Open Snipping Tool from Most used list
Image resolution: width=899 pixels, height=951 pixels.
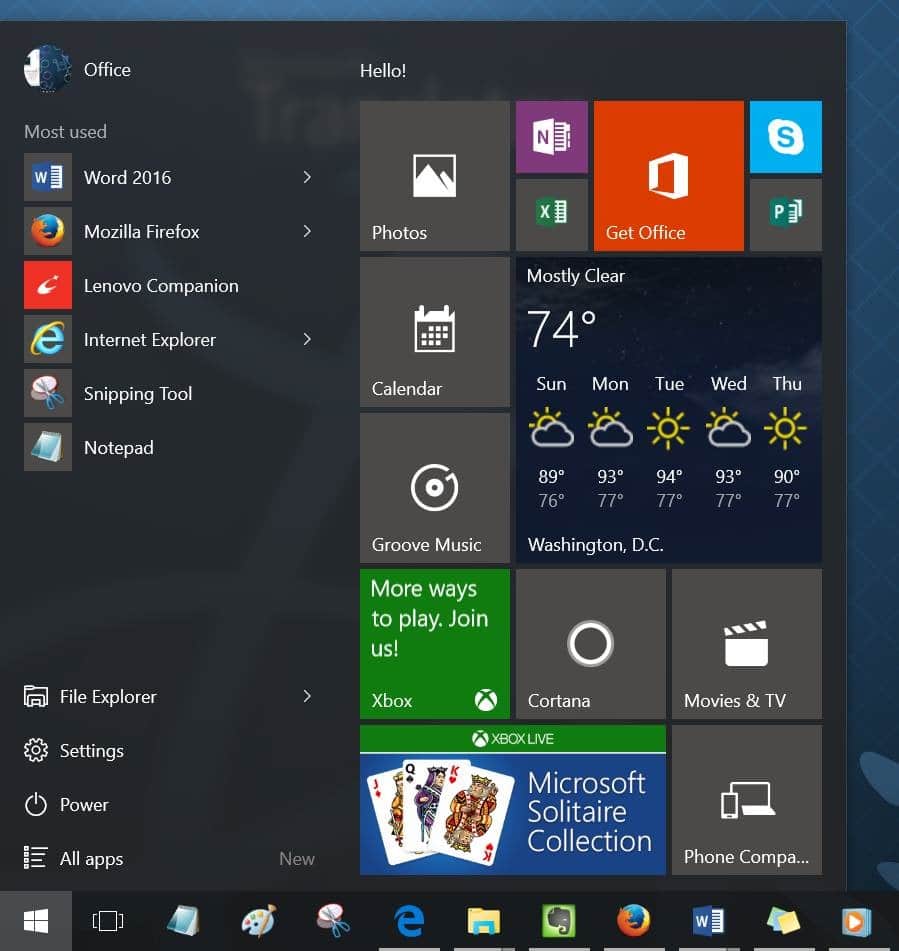click(138, 393)
